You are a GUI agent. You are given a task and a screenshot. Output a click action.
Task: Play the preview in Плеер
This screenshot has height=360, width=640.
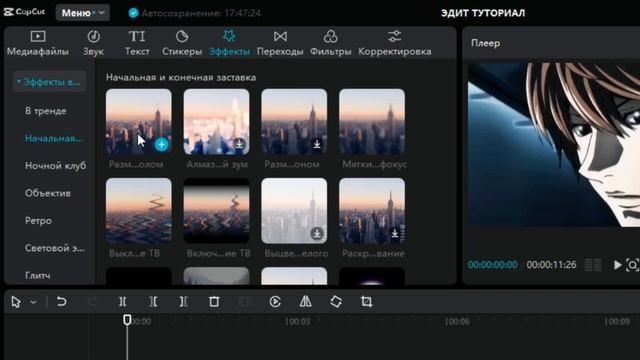point(618,265)
